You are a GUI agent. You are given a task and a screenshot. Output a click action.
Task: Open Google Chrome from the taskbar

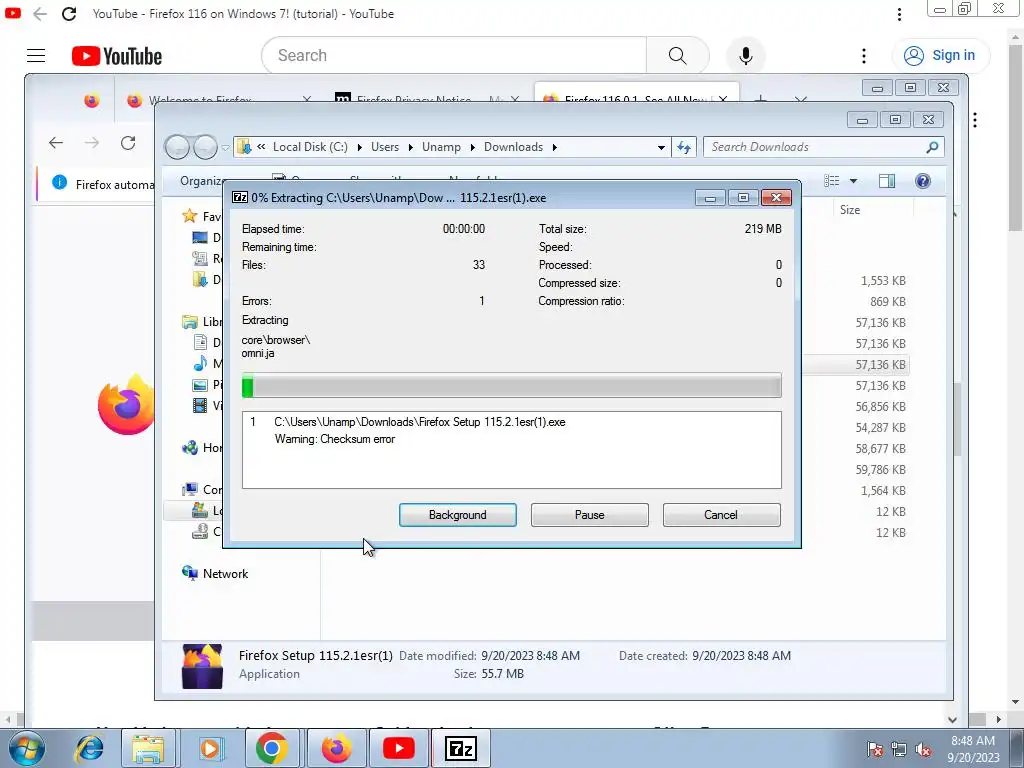click(272, 748)
